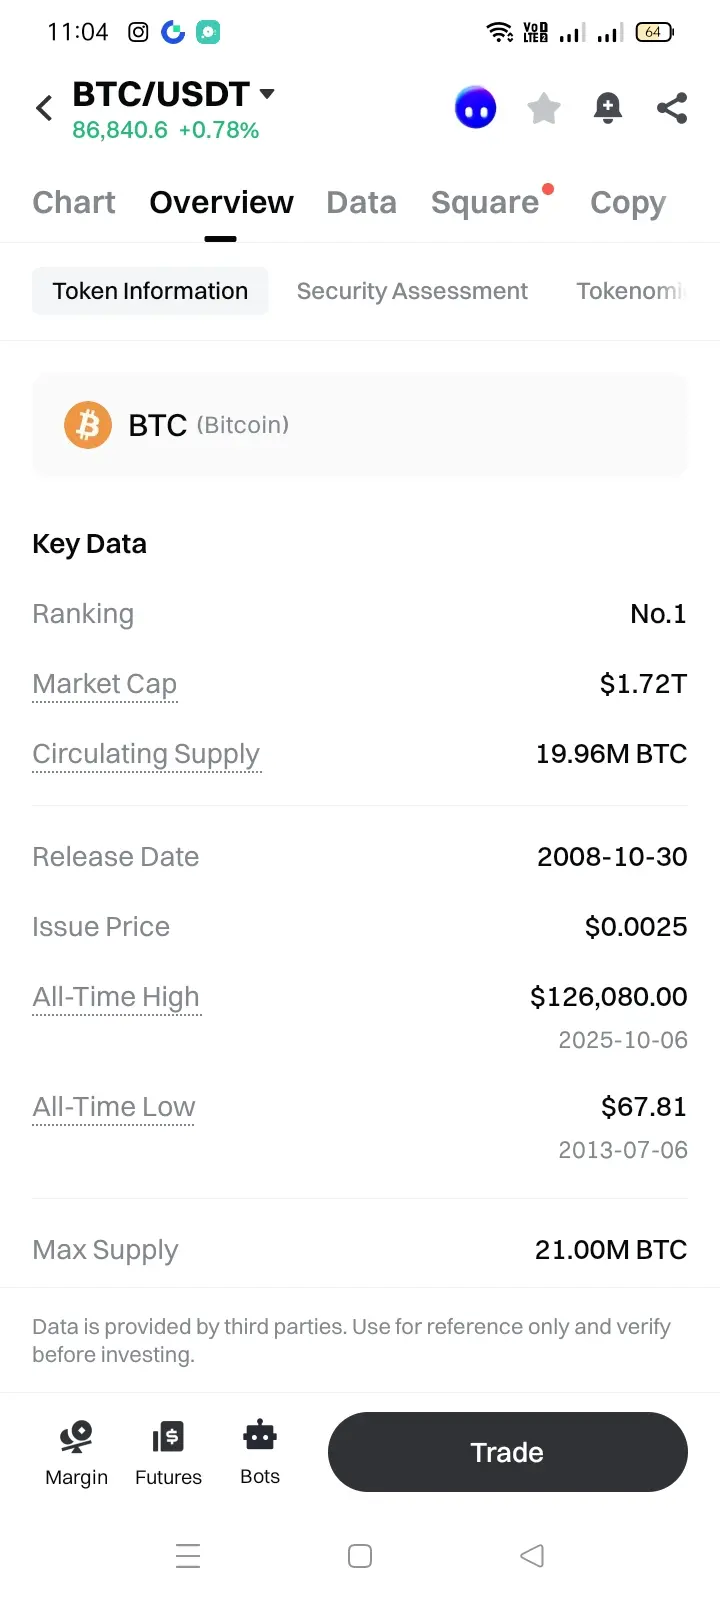720x1600 pixels.
Task: Add a price alert with bell icon
Action: tap(607, 108)
